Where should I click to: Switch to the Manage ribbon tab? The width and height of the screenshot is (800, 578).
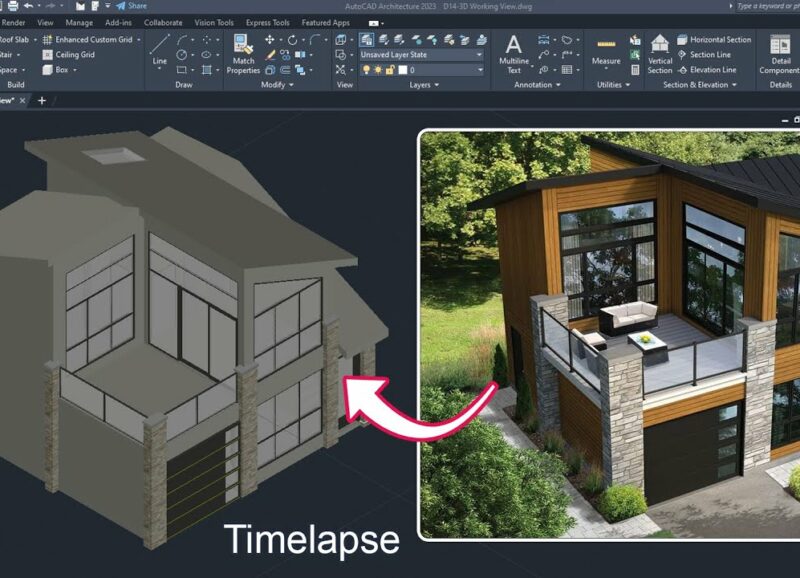(79, 22)
